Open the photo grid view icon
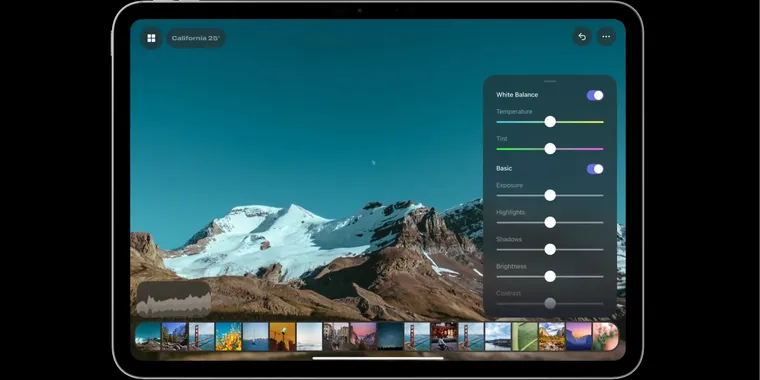Screen dimensions: 760x380 click(151, 38)
